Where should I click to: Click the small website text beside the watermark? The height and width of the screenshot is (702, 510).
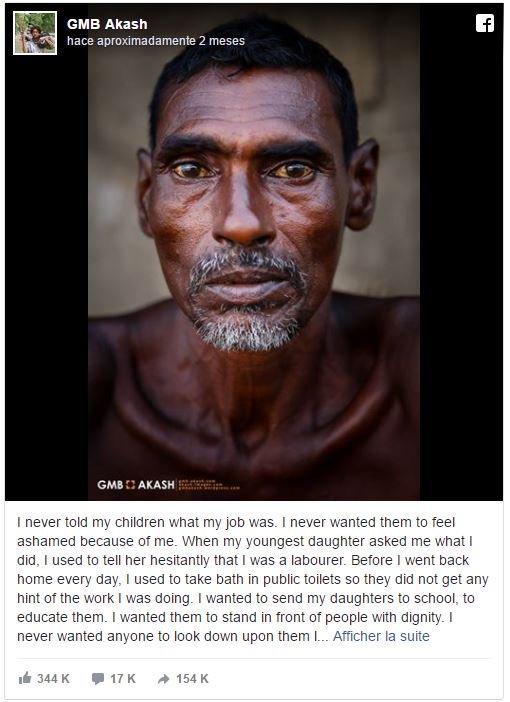(x=209, y=485)
